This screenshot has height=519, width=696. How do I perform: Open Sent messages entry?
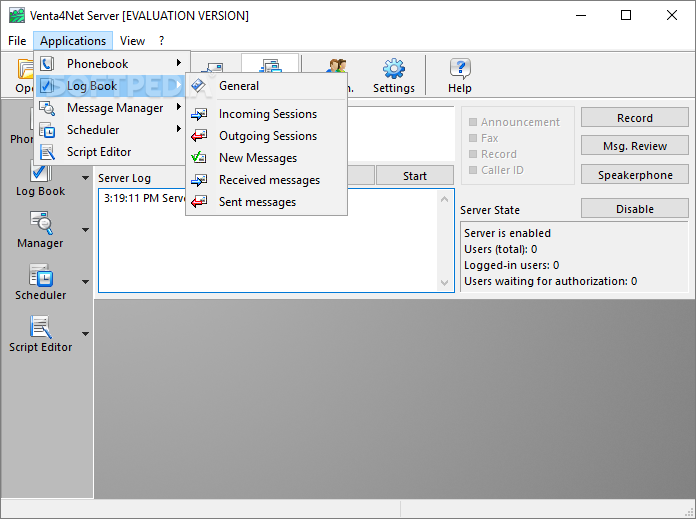click(x=266, y=202)
